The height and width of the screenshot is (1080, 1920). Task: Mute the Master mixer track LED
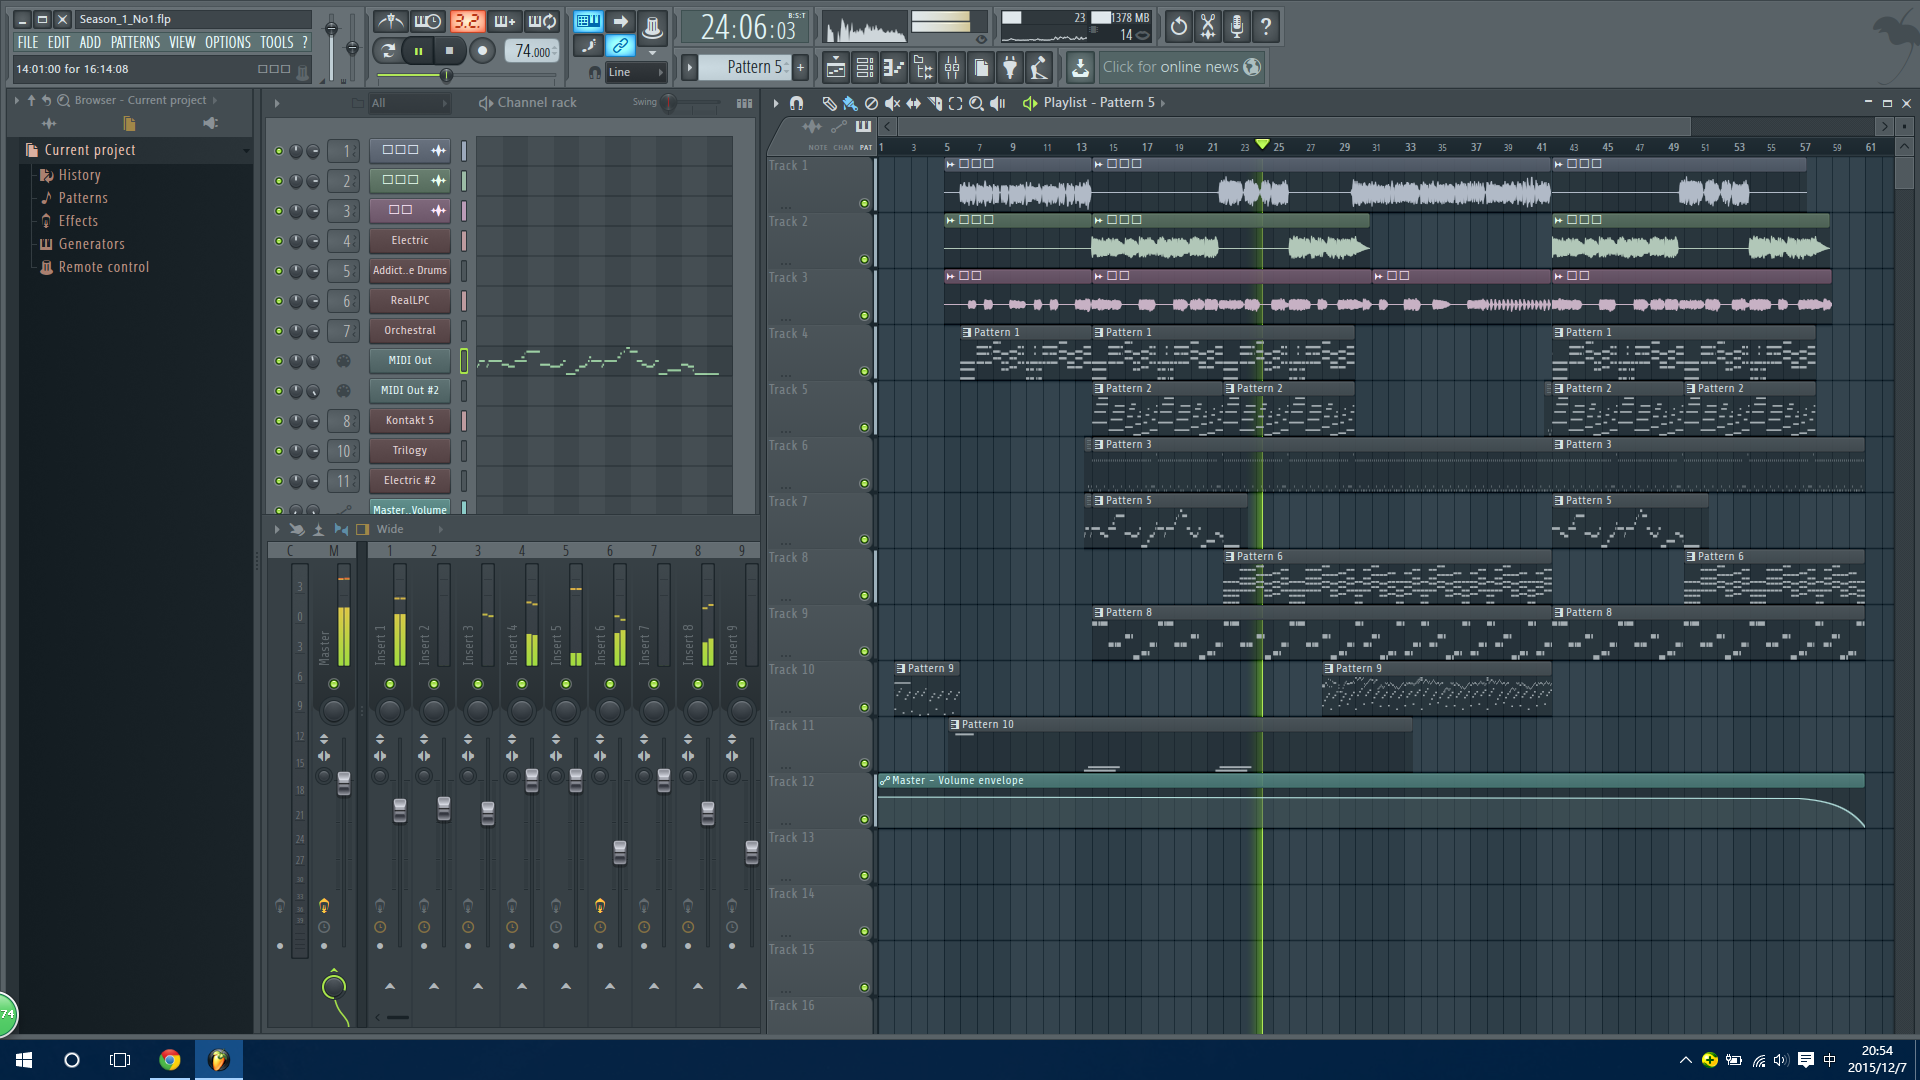coord(334,684)
